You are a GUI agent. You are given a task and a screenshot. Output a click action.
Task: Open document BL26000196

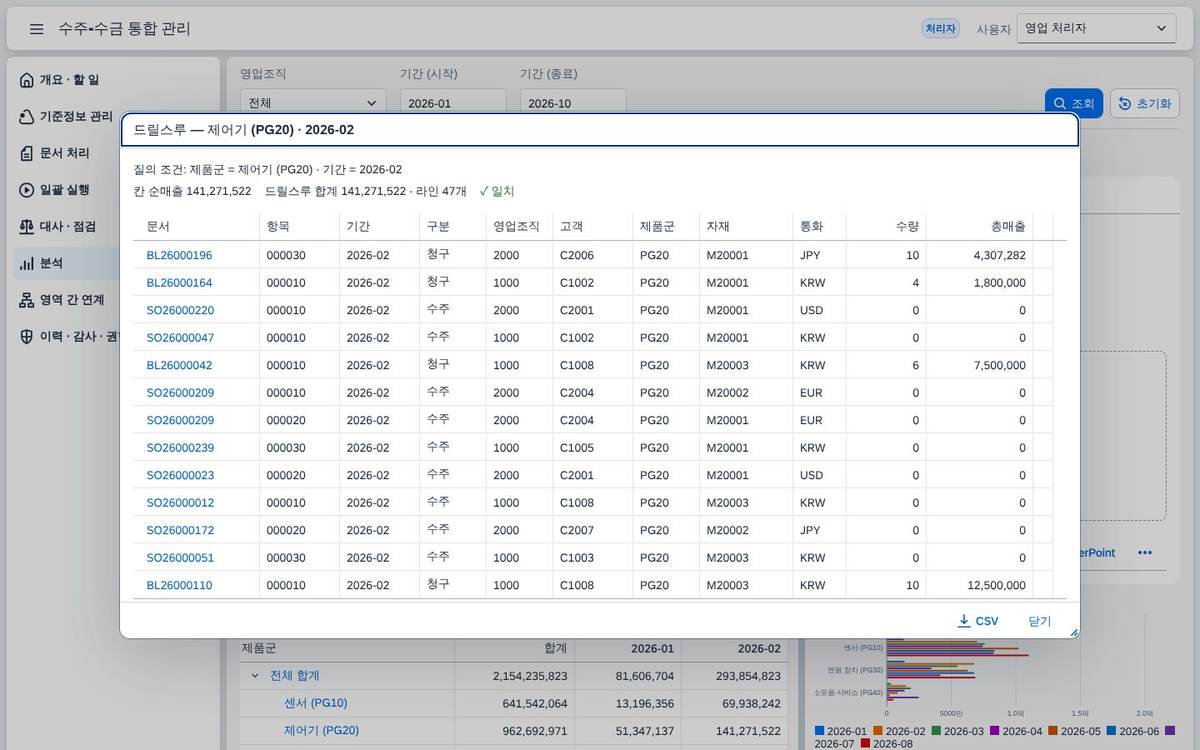pos(179,255)
